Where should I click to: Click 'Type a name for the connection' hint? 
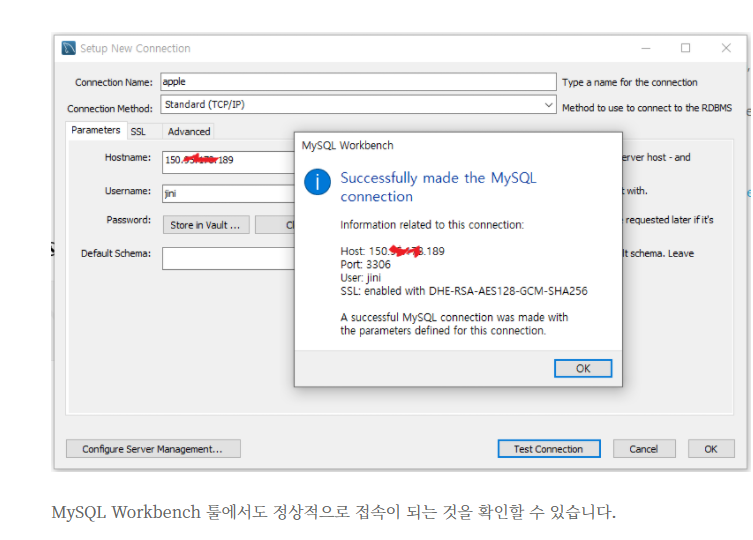tap(630, 82)
